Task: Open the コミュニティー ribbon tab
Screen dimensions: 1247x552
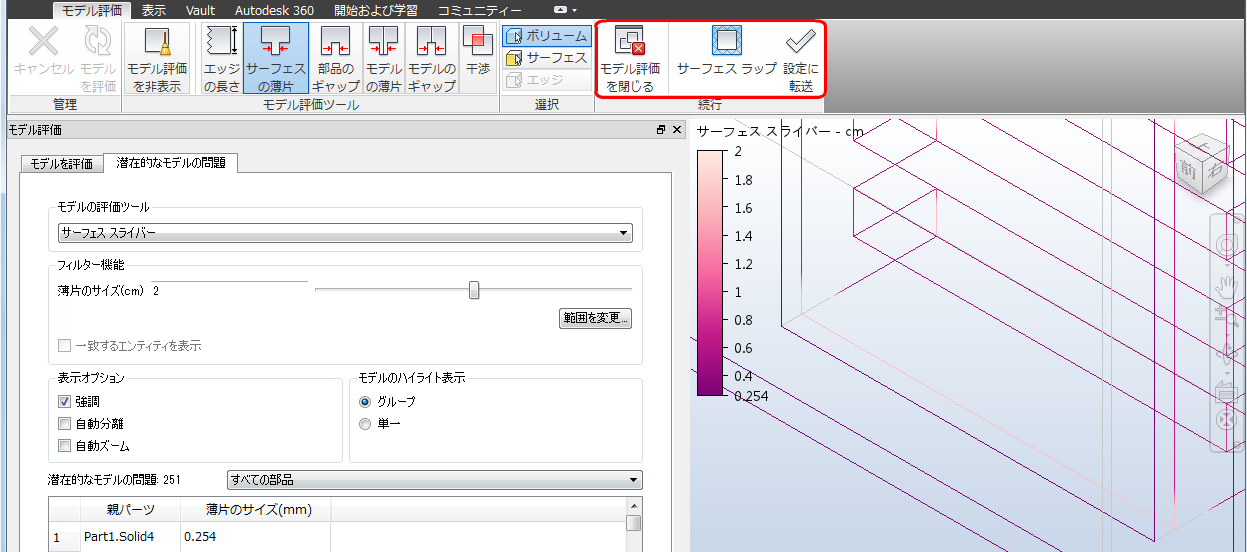Action: coord(480,10)
